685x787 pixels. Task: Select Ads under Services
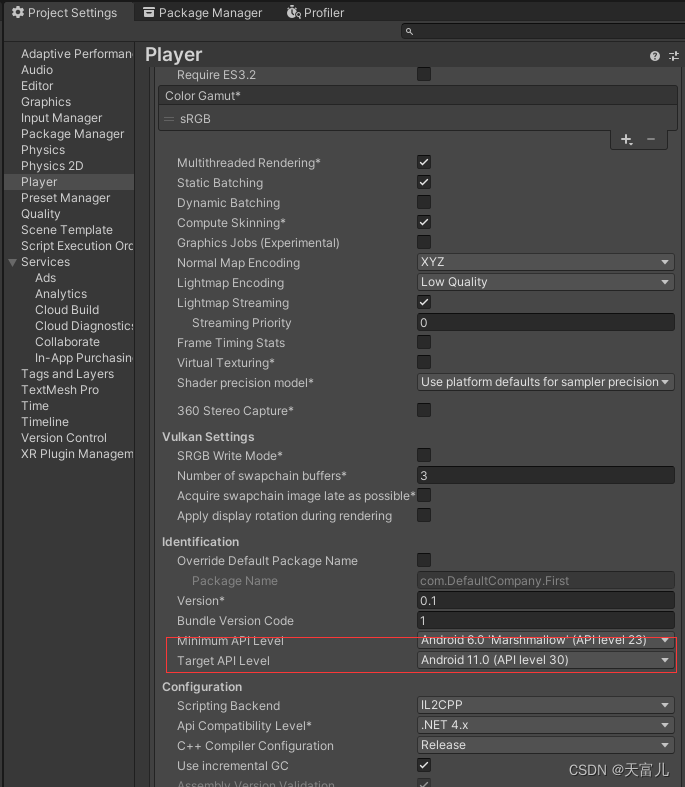pyautogui.click(x=69, y=278)
